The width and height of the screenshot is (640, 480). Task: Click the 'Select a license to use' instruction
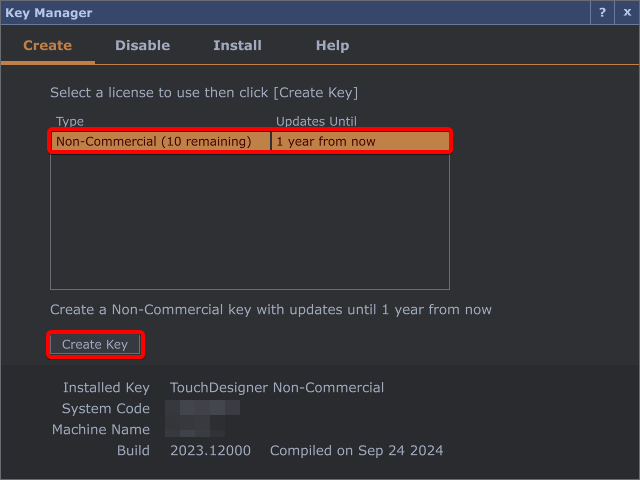[x=204, y=92]
